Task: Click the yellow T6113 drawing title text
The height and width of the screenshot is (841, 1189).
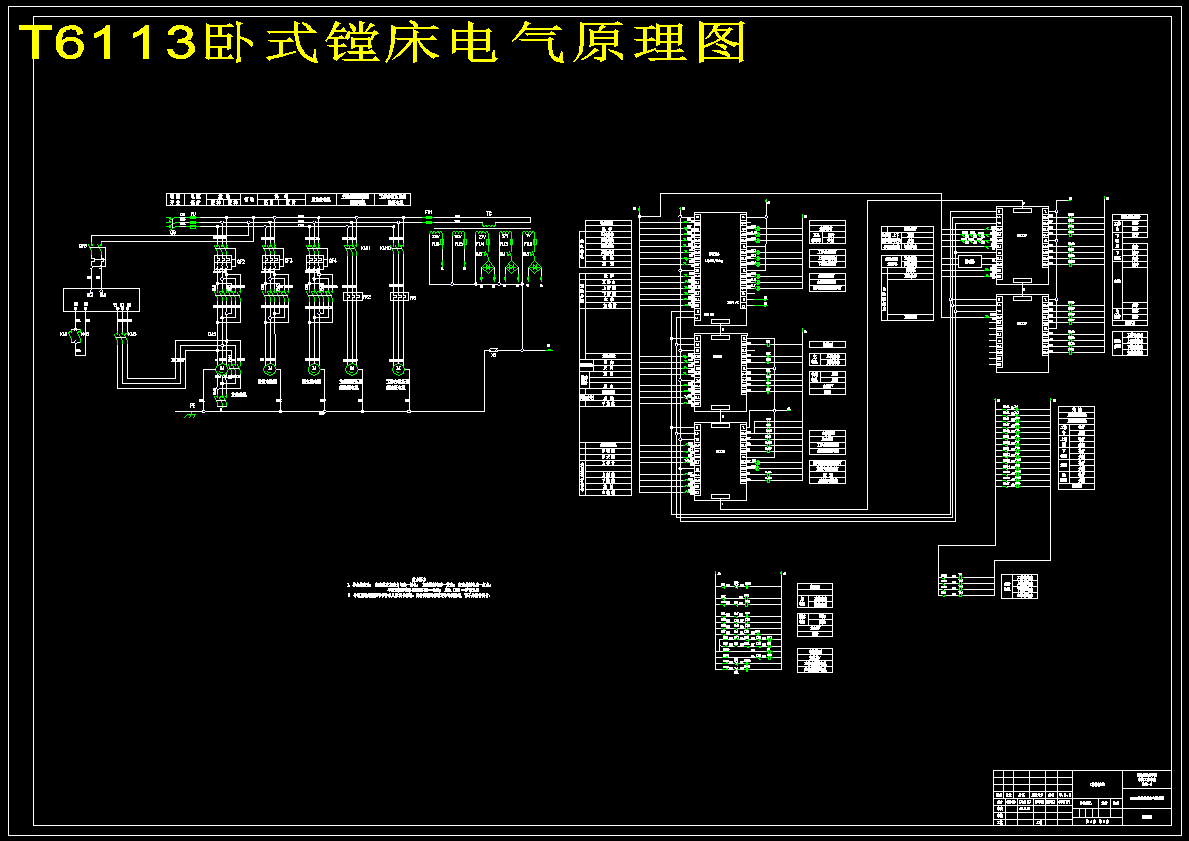Action: [x=383, y=43]
